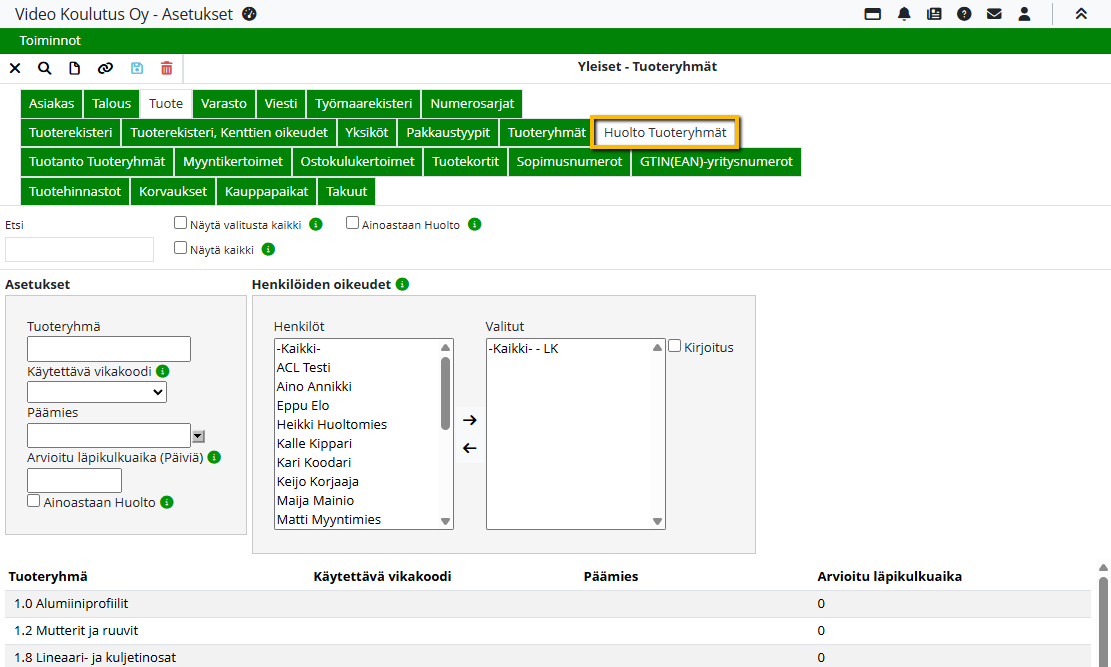Open the messages envelope icon

tap(994, 14)
